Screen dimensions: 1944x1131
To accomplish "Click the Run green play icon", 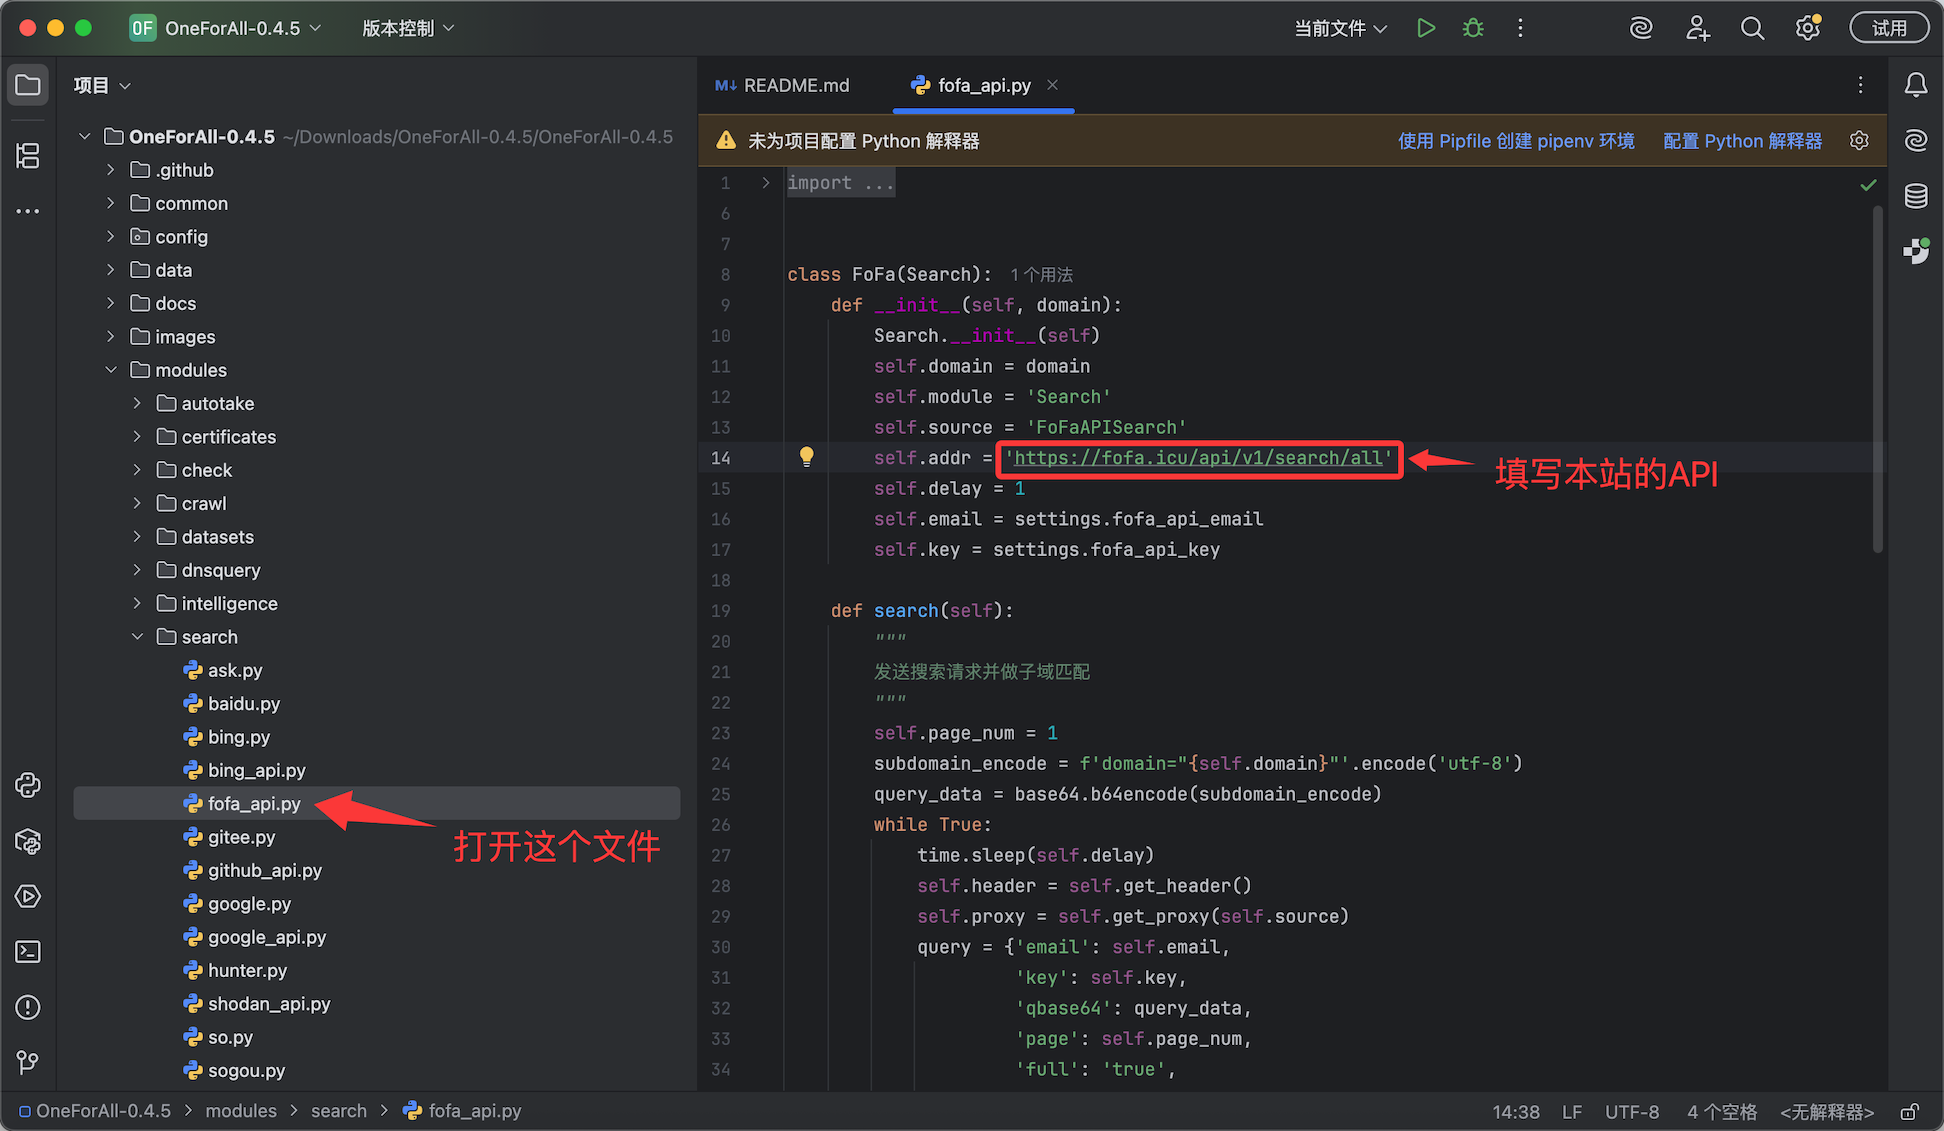I will [1426, 28].
